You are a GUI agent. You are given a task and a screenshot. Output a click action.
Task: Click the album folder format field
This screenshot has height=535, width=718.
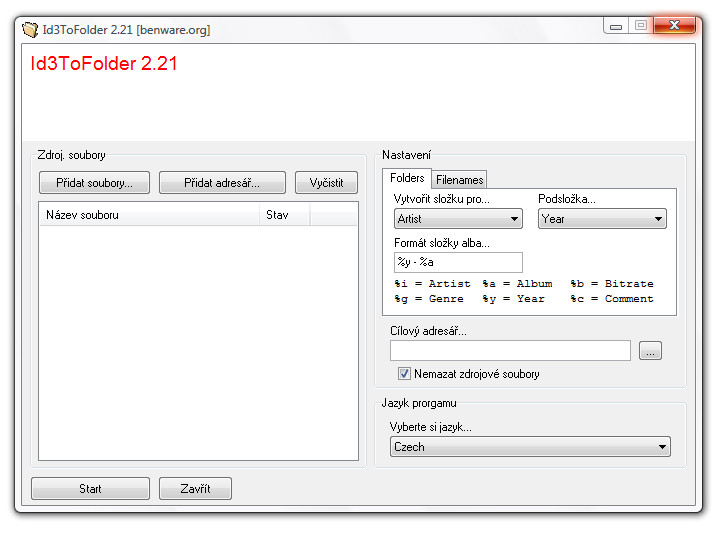click(458, 262)
